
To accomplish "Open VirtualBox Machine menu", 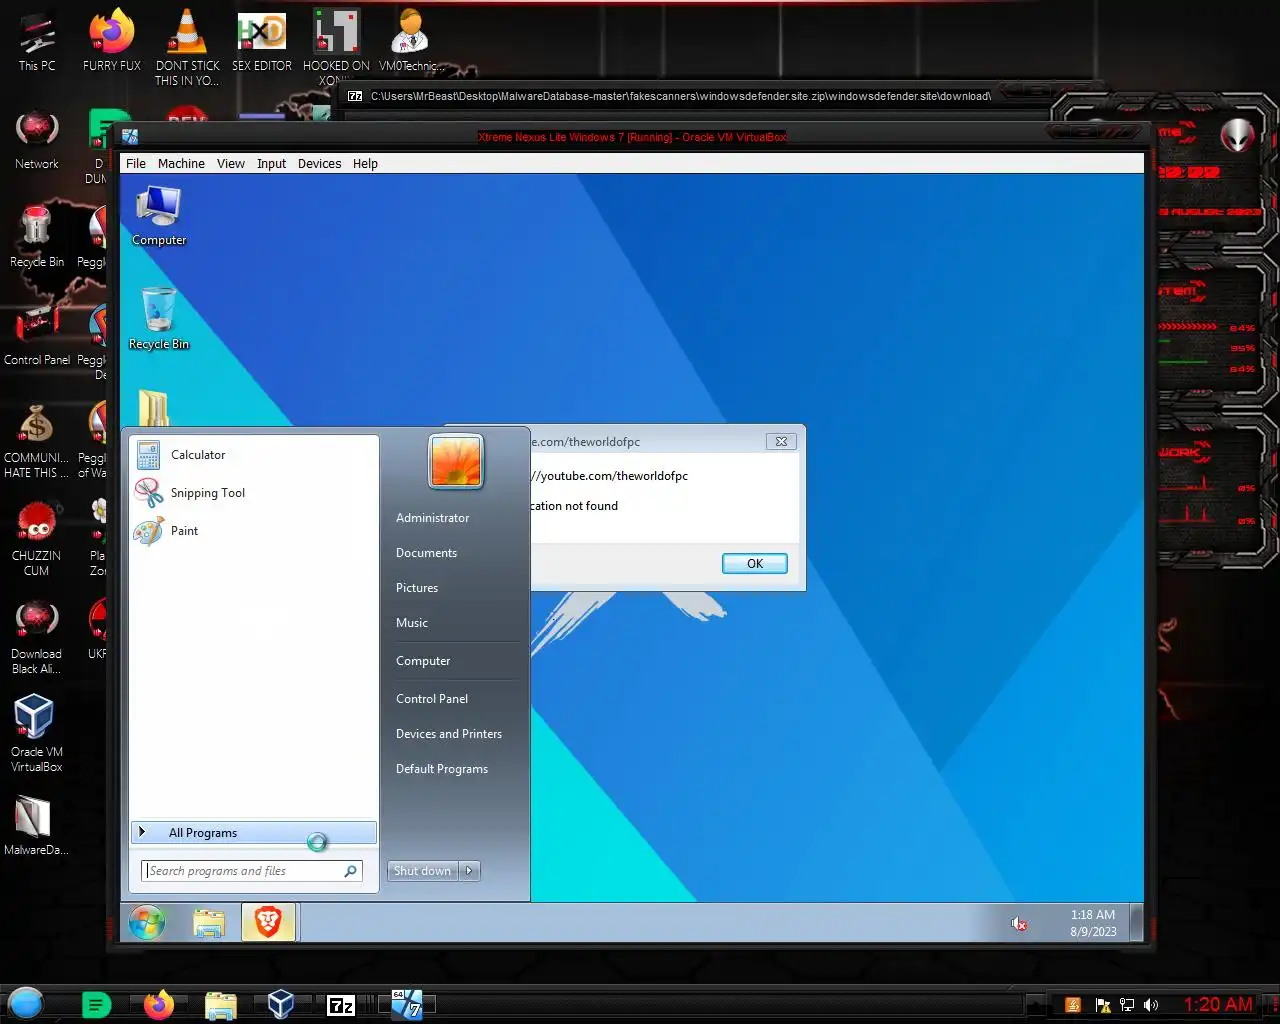I will [x=181, y=164].
